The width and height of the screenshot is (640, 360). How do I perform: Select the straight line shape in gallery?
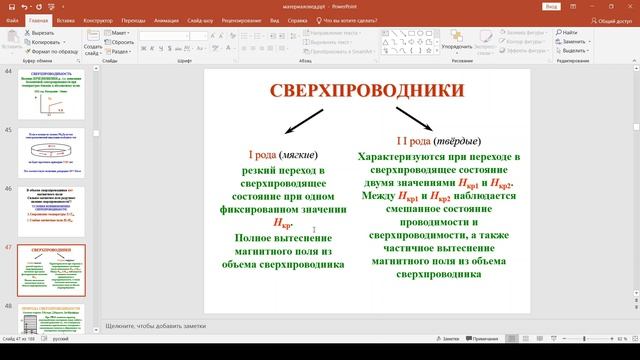(394, 33)
